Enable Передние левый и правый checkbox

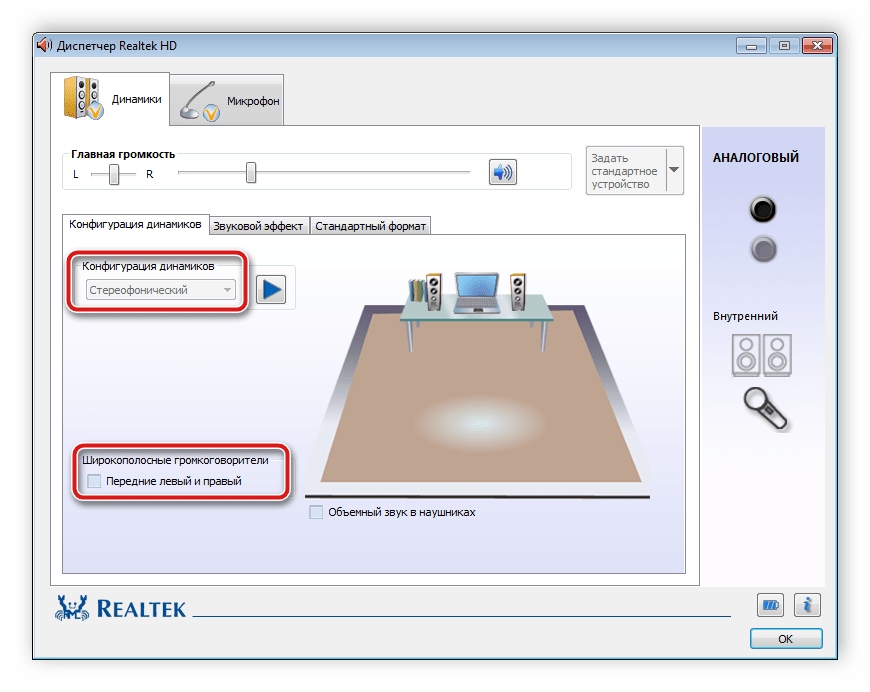[94, 481]
